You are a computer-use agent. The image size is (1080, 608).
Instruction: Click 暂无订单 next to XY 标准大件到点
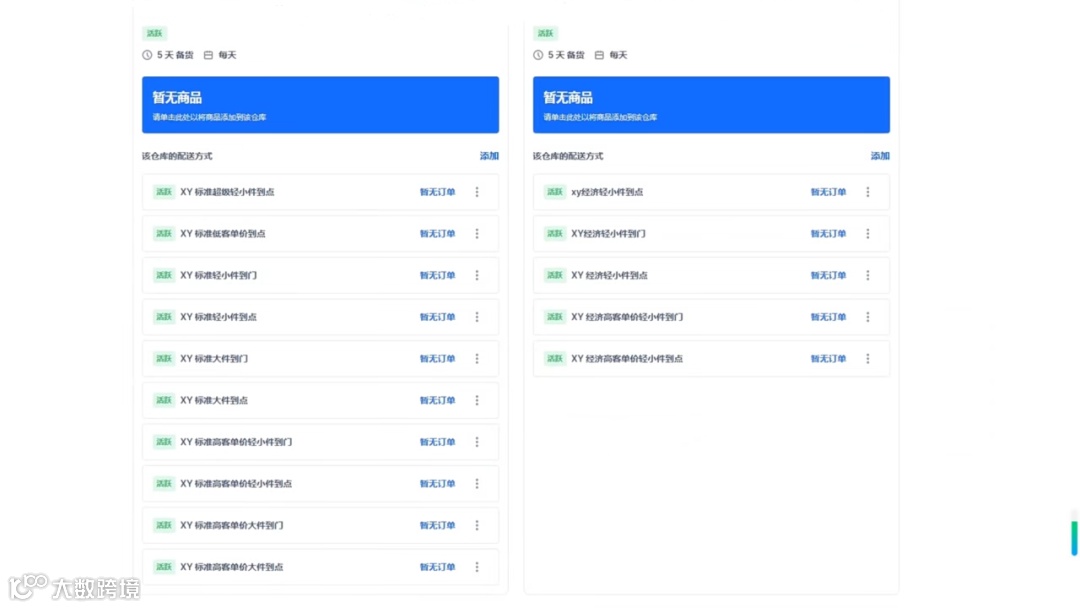pyautogui.click(x=437, y=401)
